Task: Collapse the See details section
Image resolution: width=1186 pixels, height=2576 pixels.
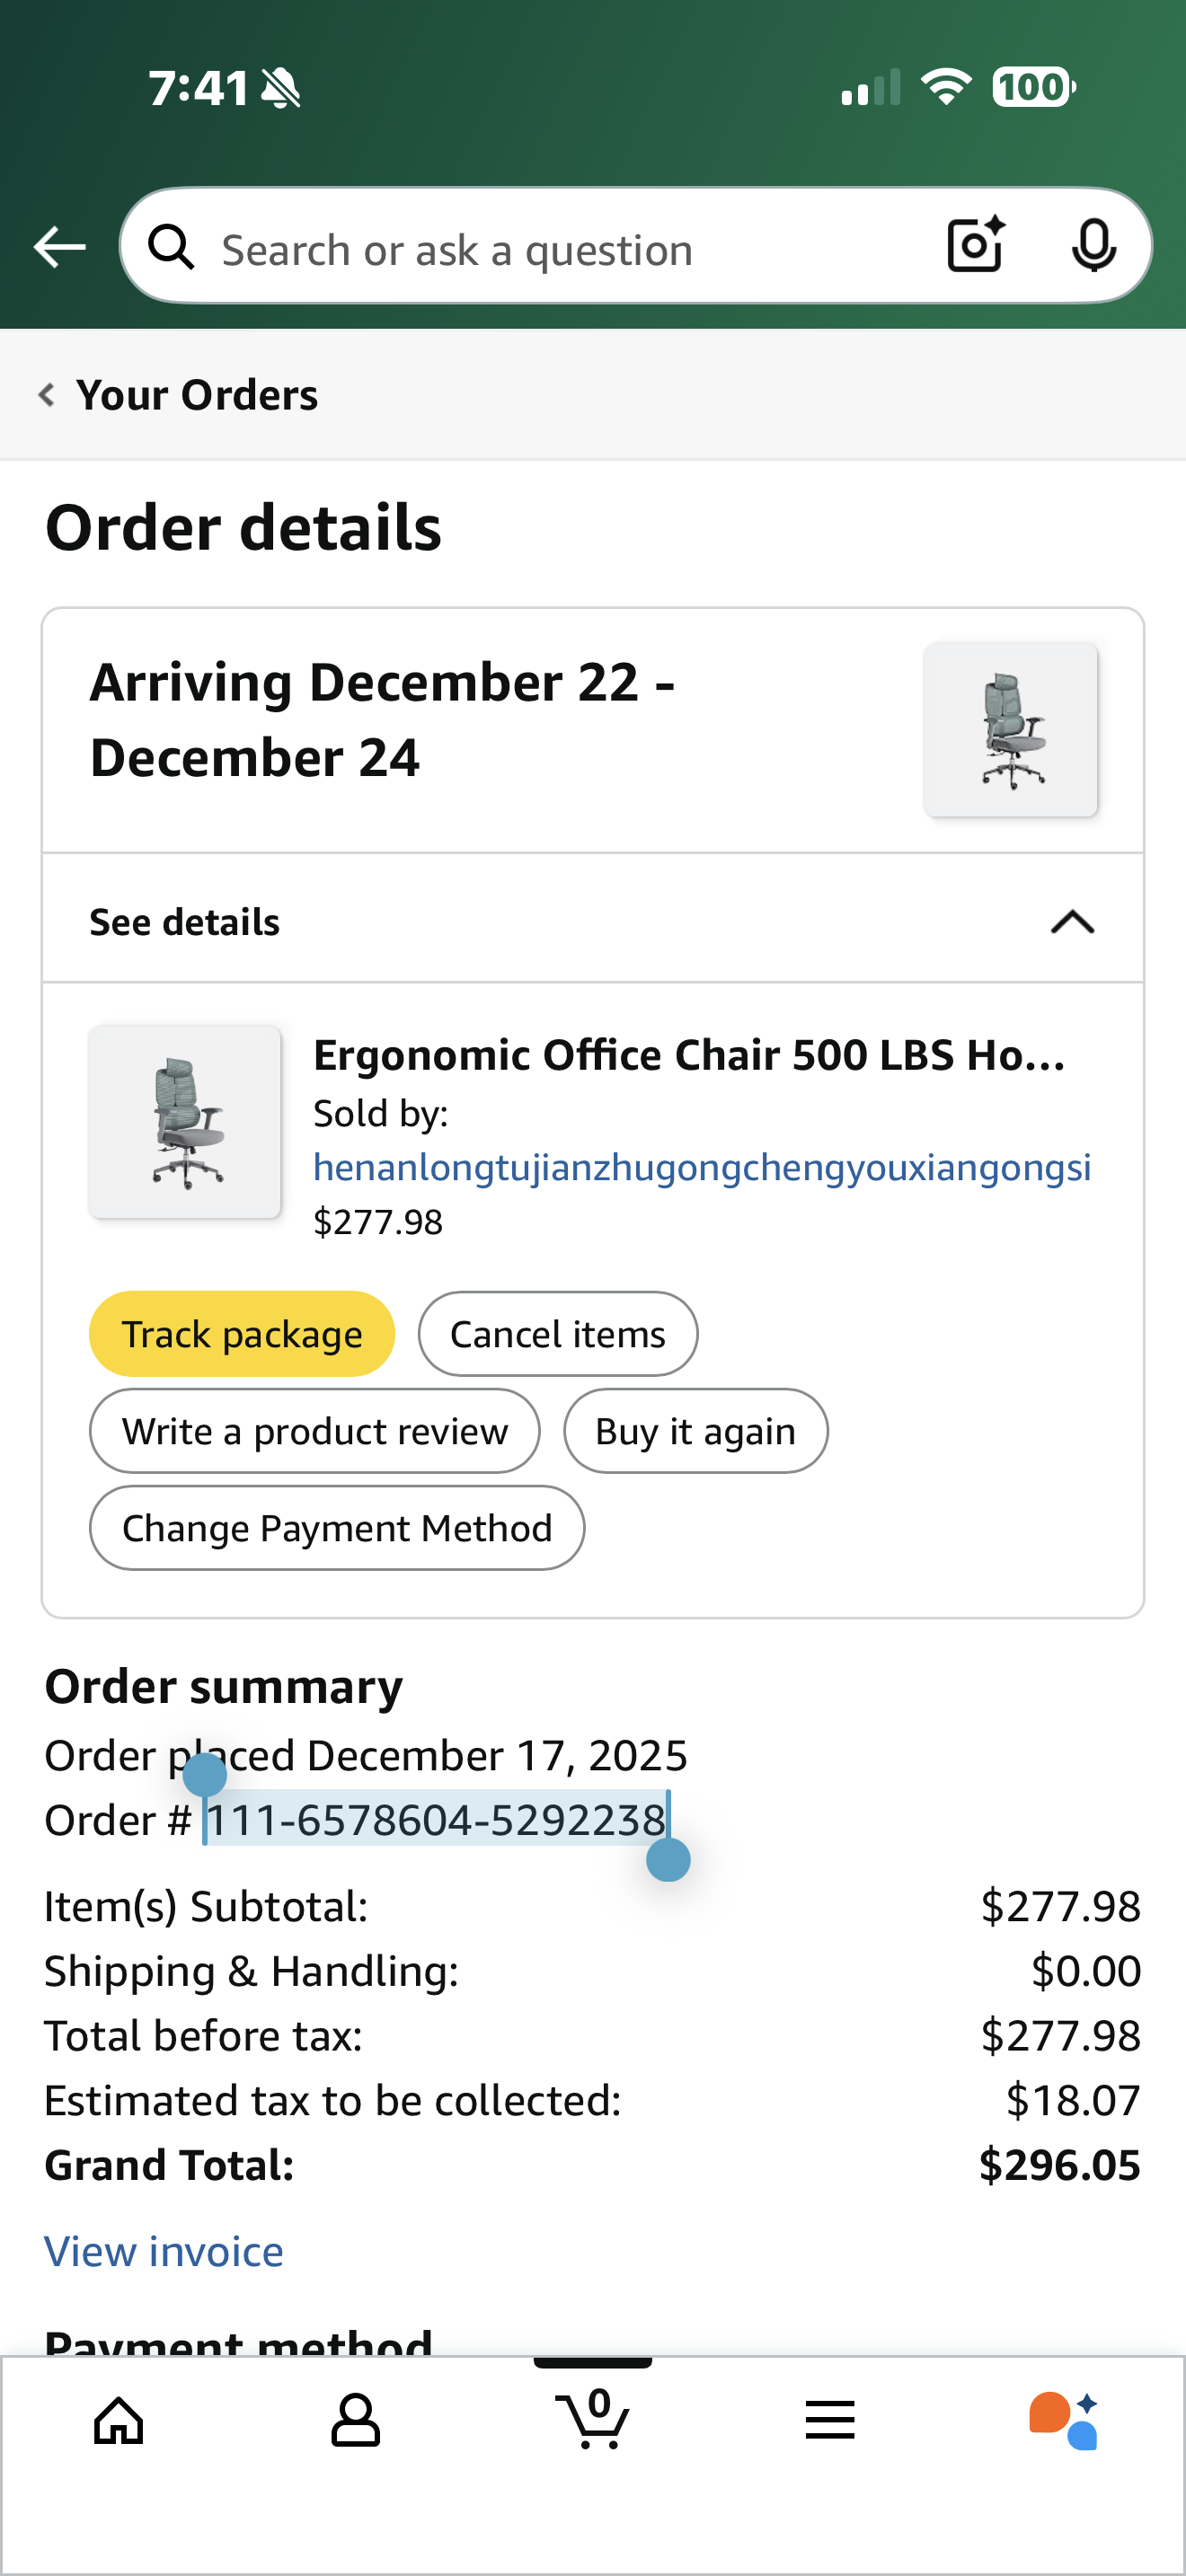Action: pos(1072,921)
